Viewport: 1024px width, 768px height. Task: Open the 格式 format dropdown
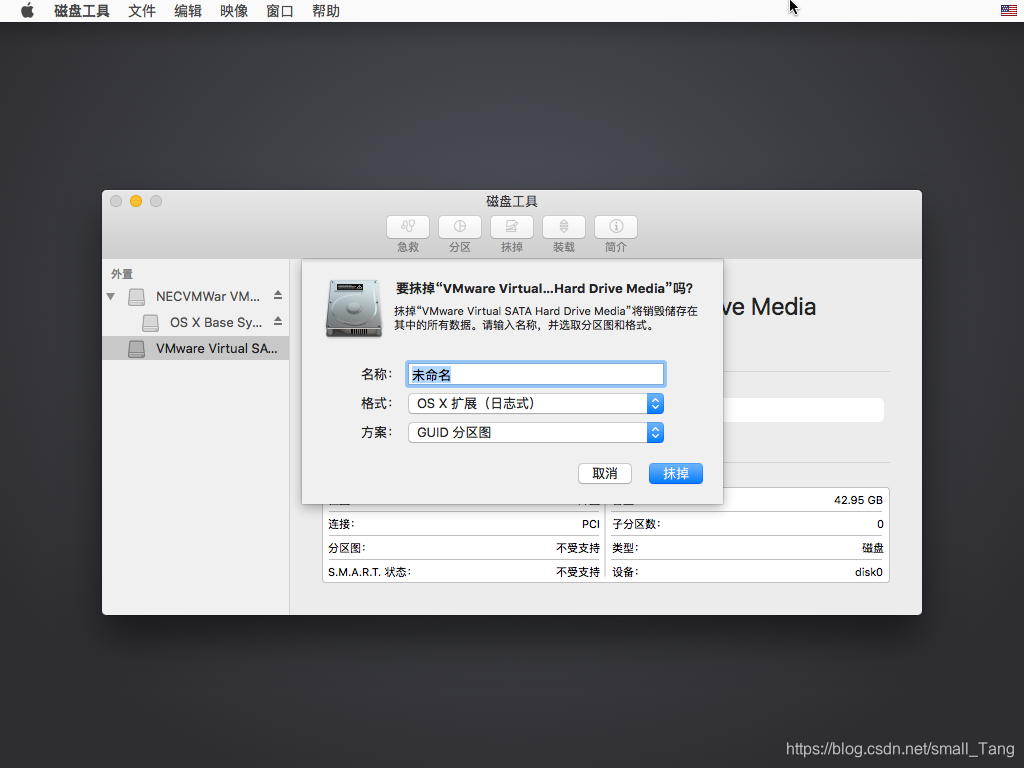536,404
